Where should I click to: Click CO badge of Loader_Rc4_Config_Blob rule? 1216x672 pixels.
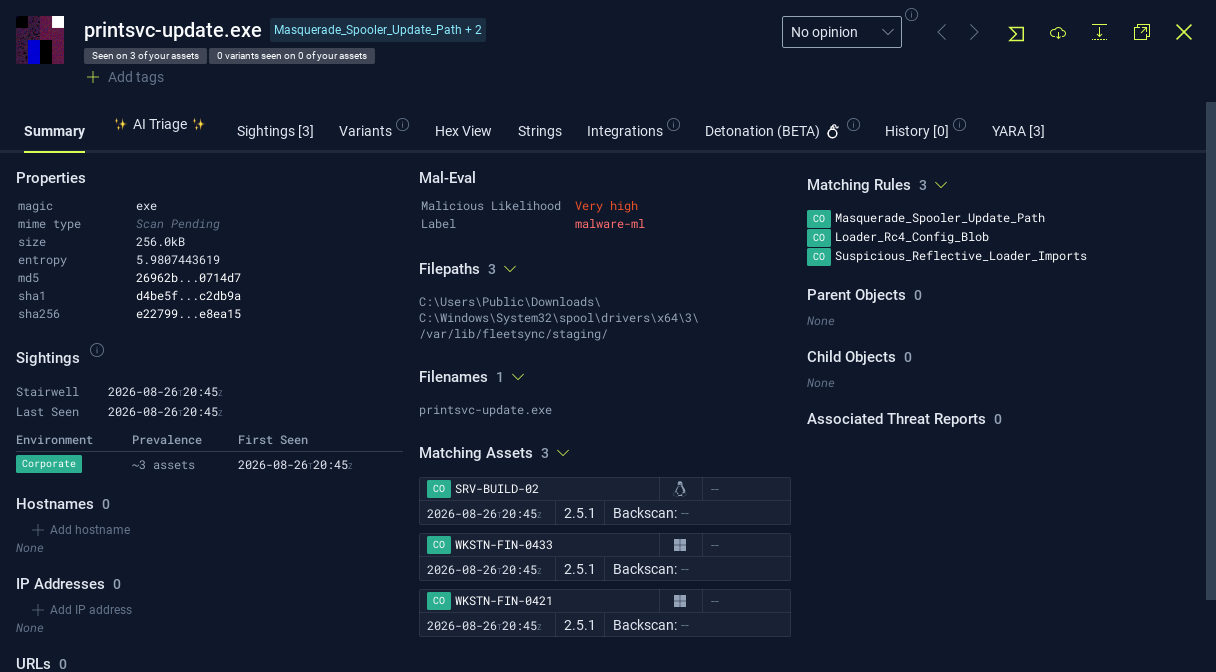click(x=818, y=237)
